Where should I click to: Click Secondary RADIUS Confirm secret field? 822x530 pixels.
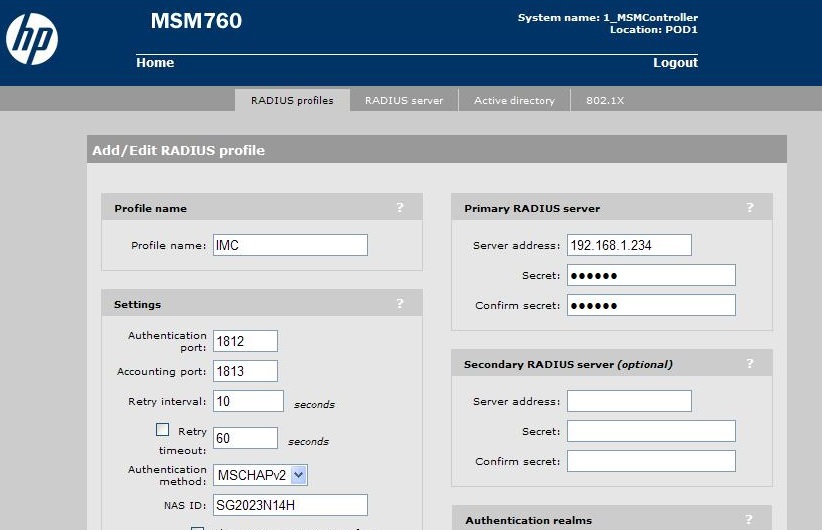point(651,461)
